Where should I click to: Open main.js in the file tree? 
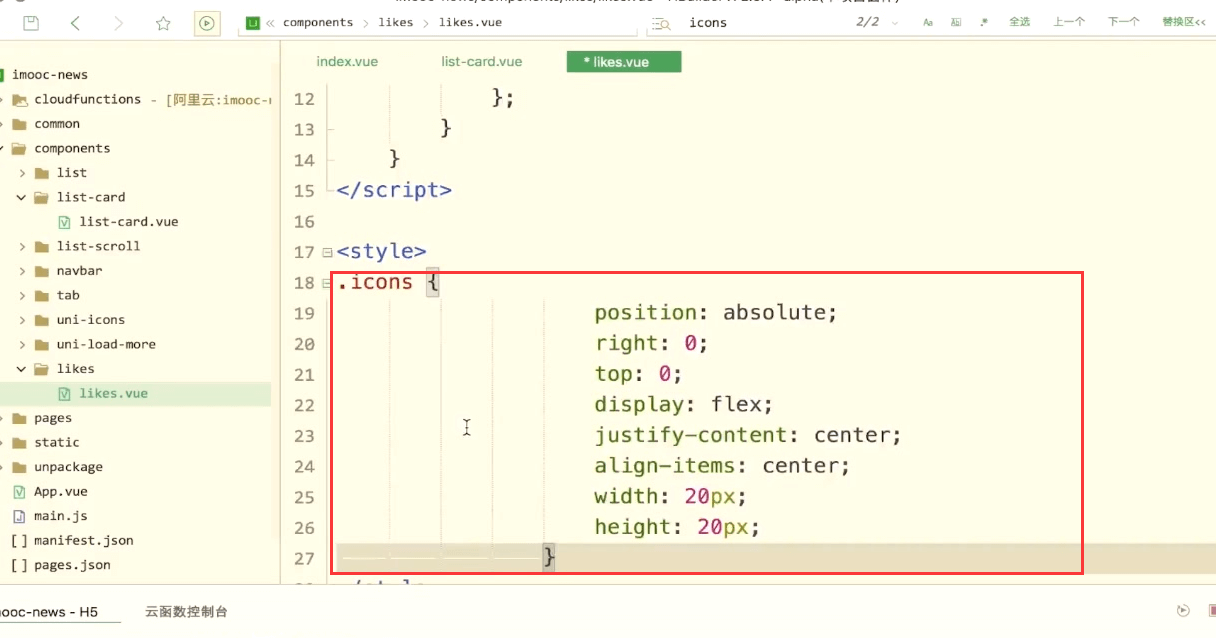[61, 516]
